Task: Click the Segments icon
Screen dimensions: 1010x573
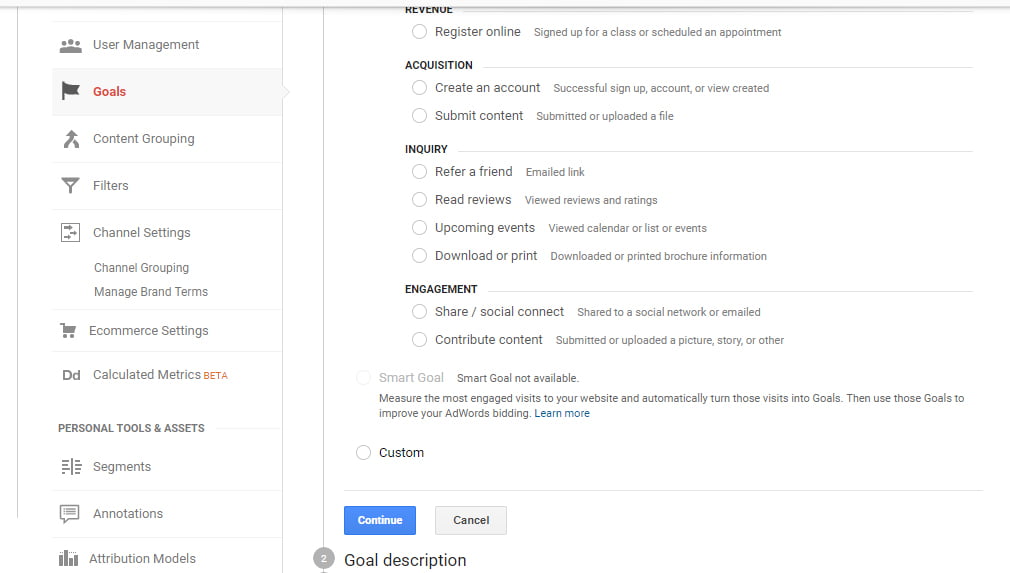Action: [x=71, y=466]
